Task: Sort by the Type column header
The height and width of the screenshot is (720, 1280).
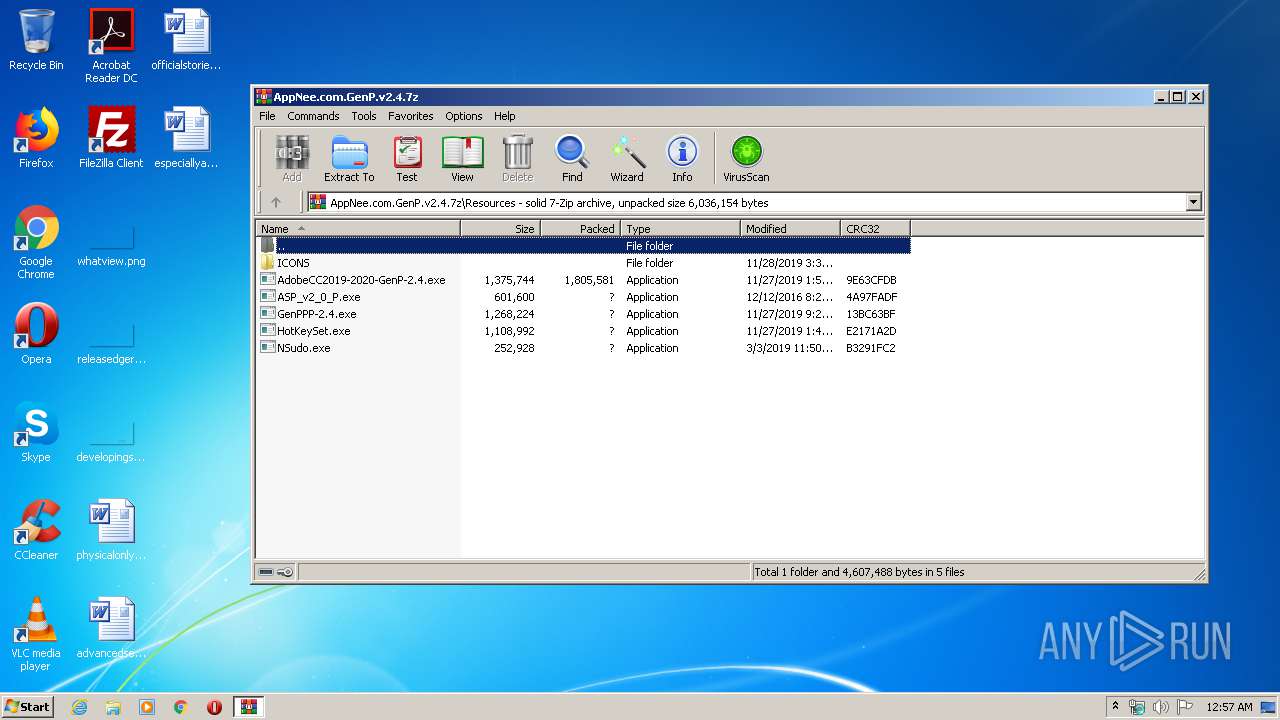Action: 680,229
